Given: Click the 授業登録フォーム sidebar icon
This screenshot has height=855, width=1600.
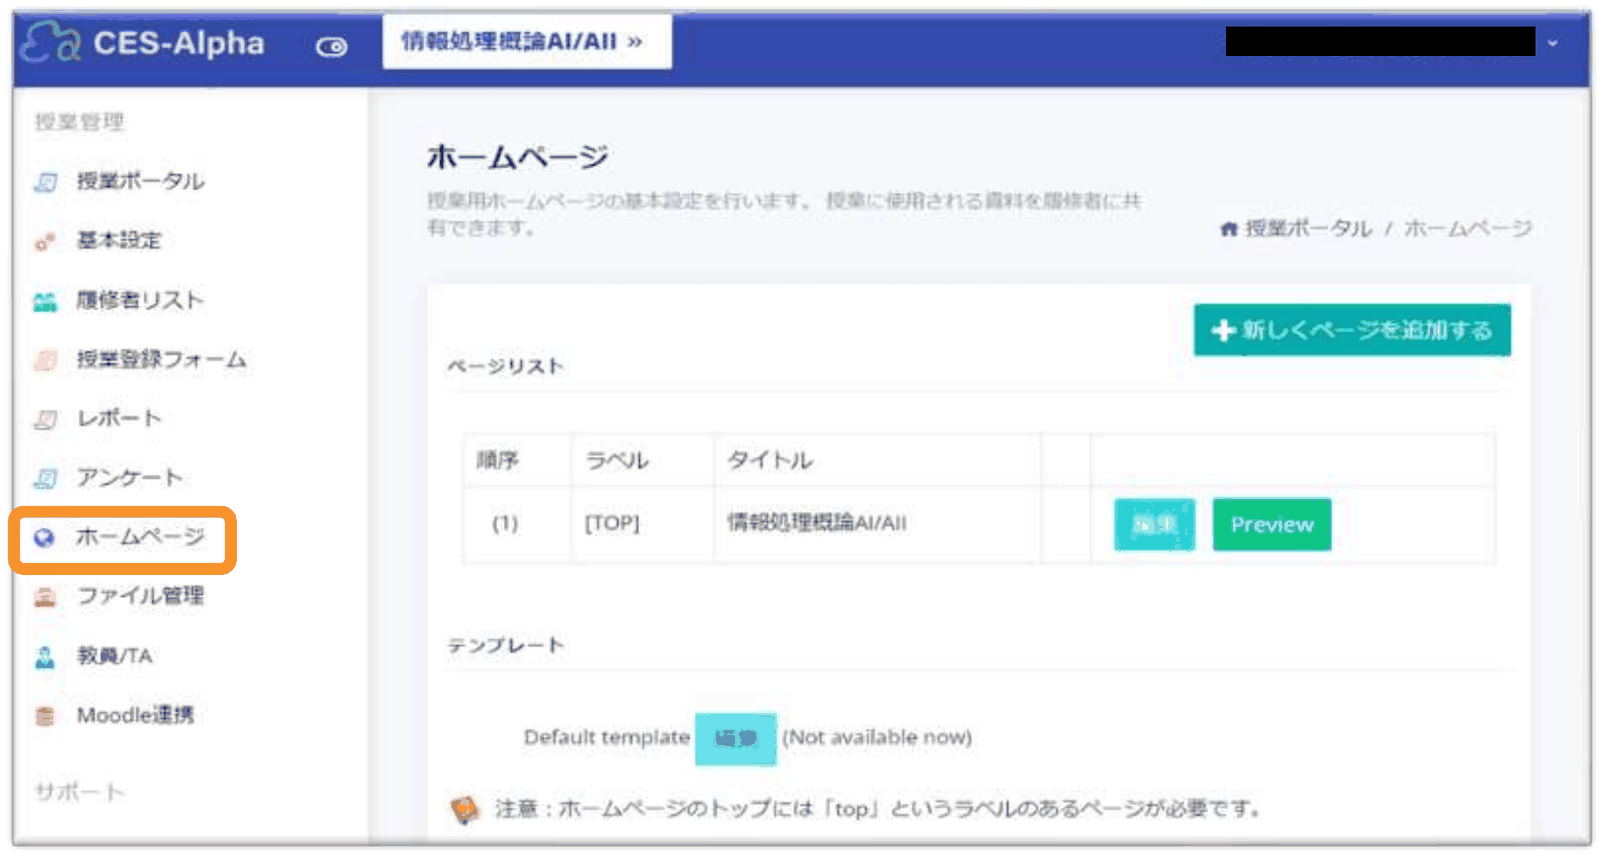Looking at the screenshot, I should click(45, 360).
